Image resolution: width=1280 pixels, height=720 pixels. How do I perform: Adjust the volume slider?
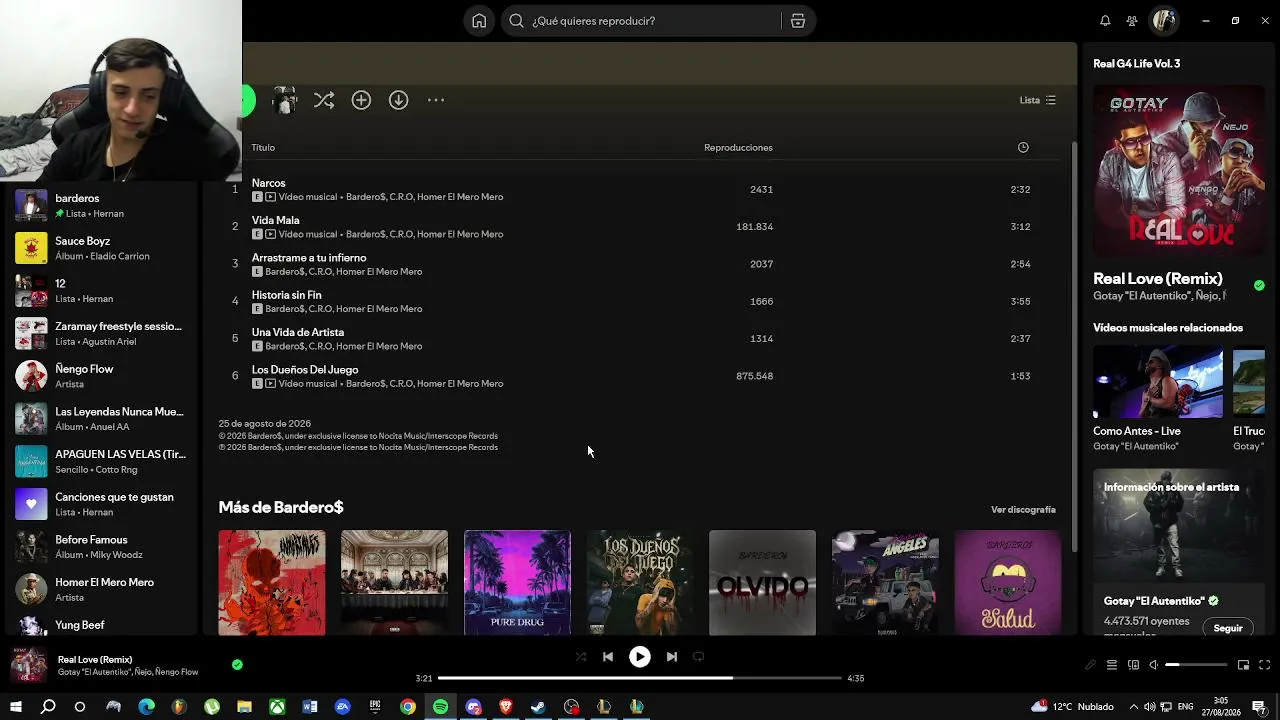click(1196, 665)
